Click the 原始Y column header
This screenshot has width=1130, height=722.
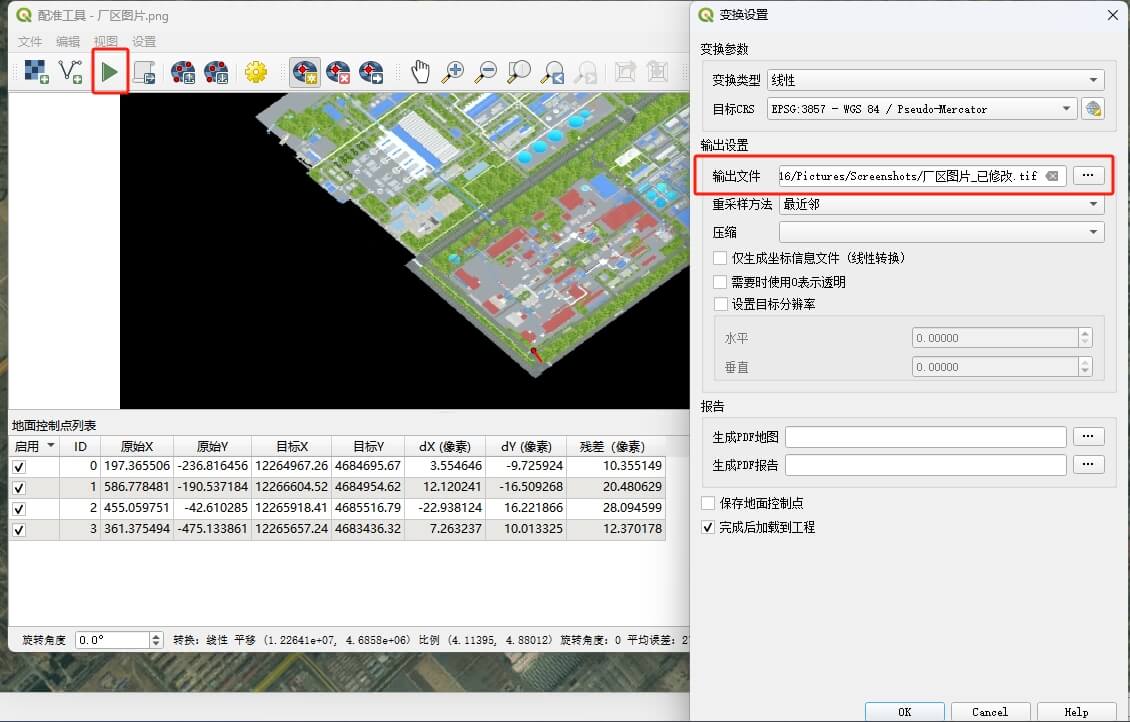[x=212, y=447]
